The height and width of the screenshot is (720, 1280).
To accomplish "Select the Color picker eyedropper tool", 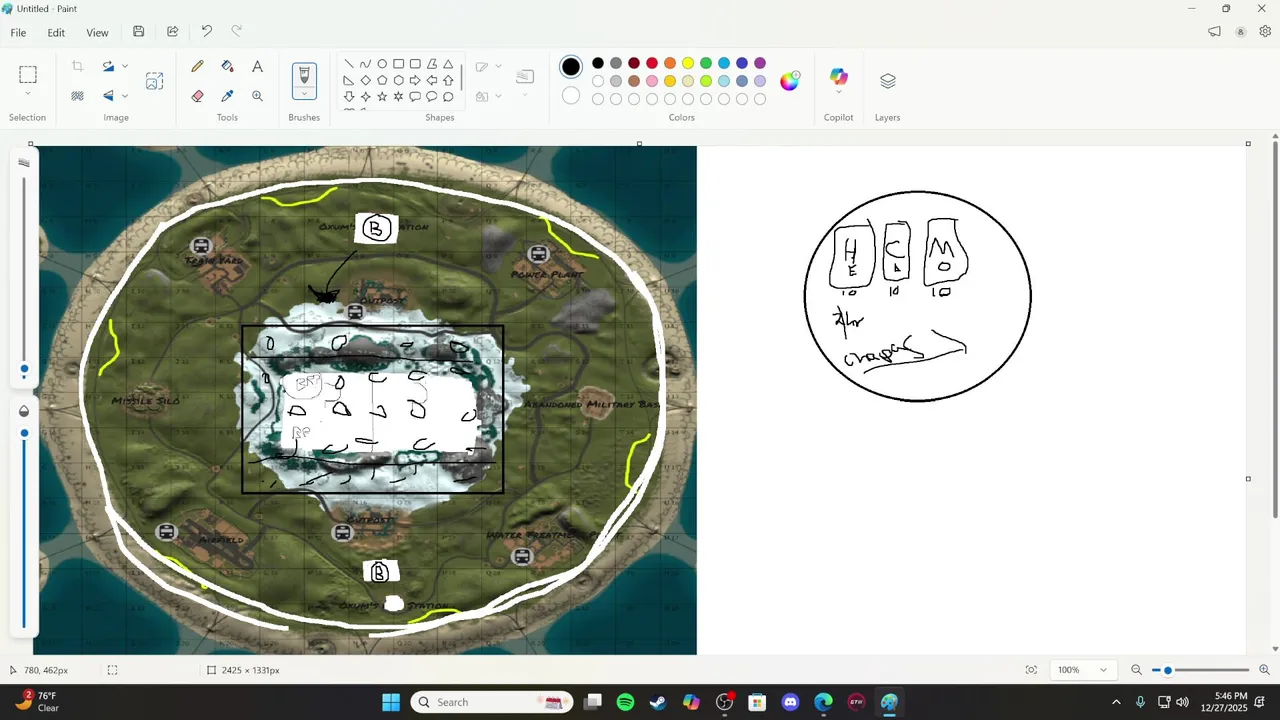I will (x=227, y=96).
